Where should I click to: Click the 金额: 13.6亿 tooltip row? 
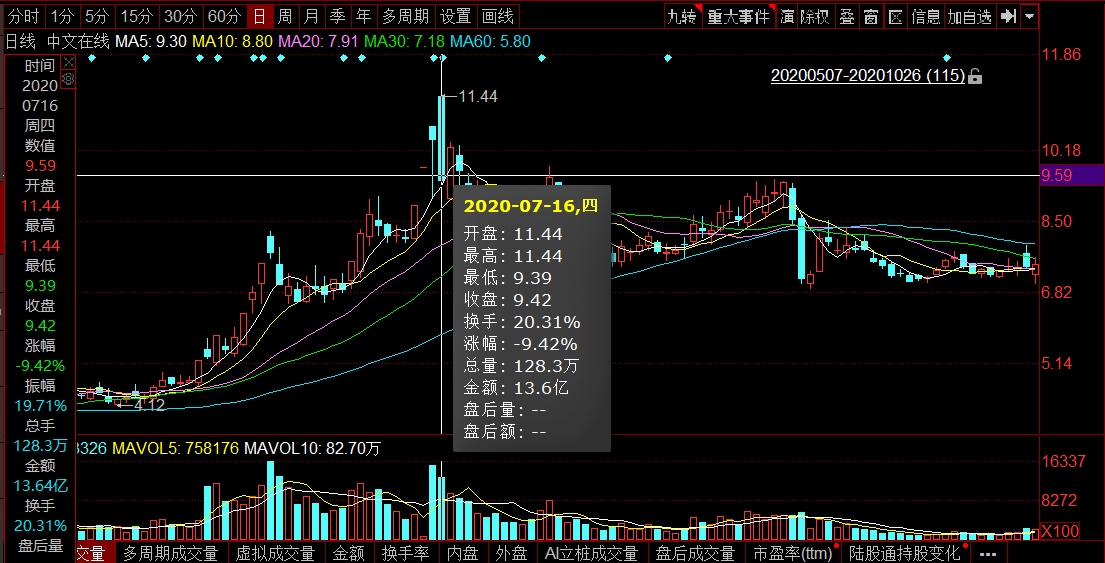[x=516, y=388]
